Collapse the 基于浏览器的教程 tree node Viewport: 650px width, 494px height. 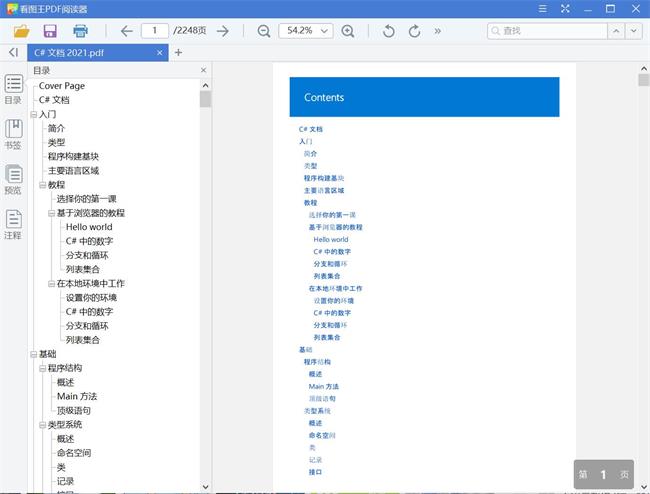[x=51, y=213]
